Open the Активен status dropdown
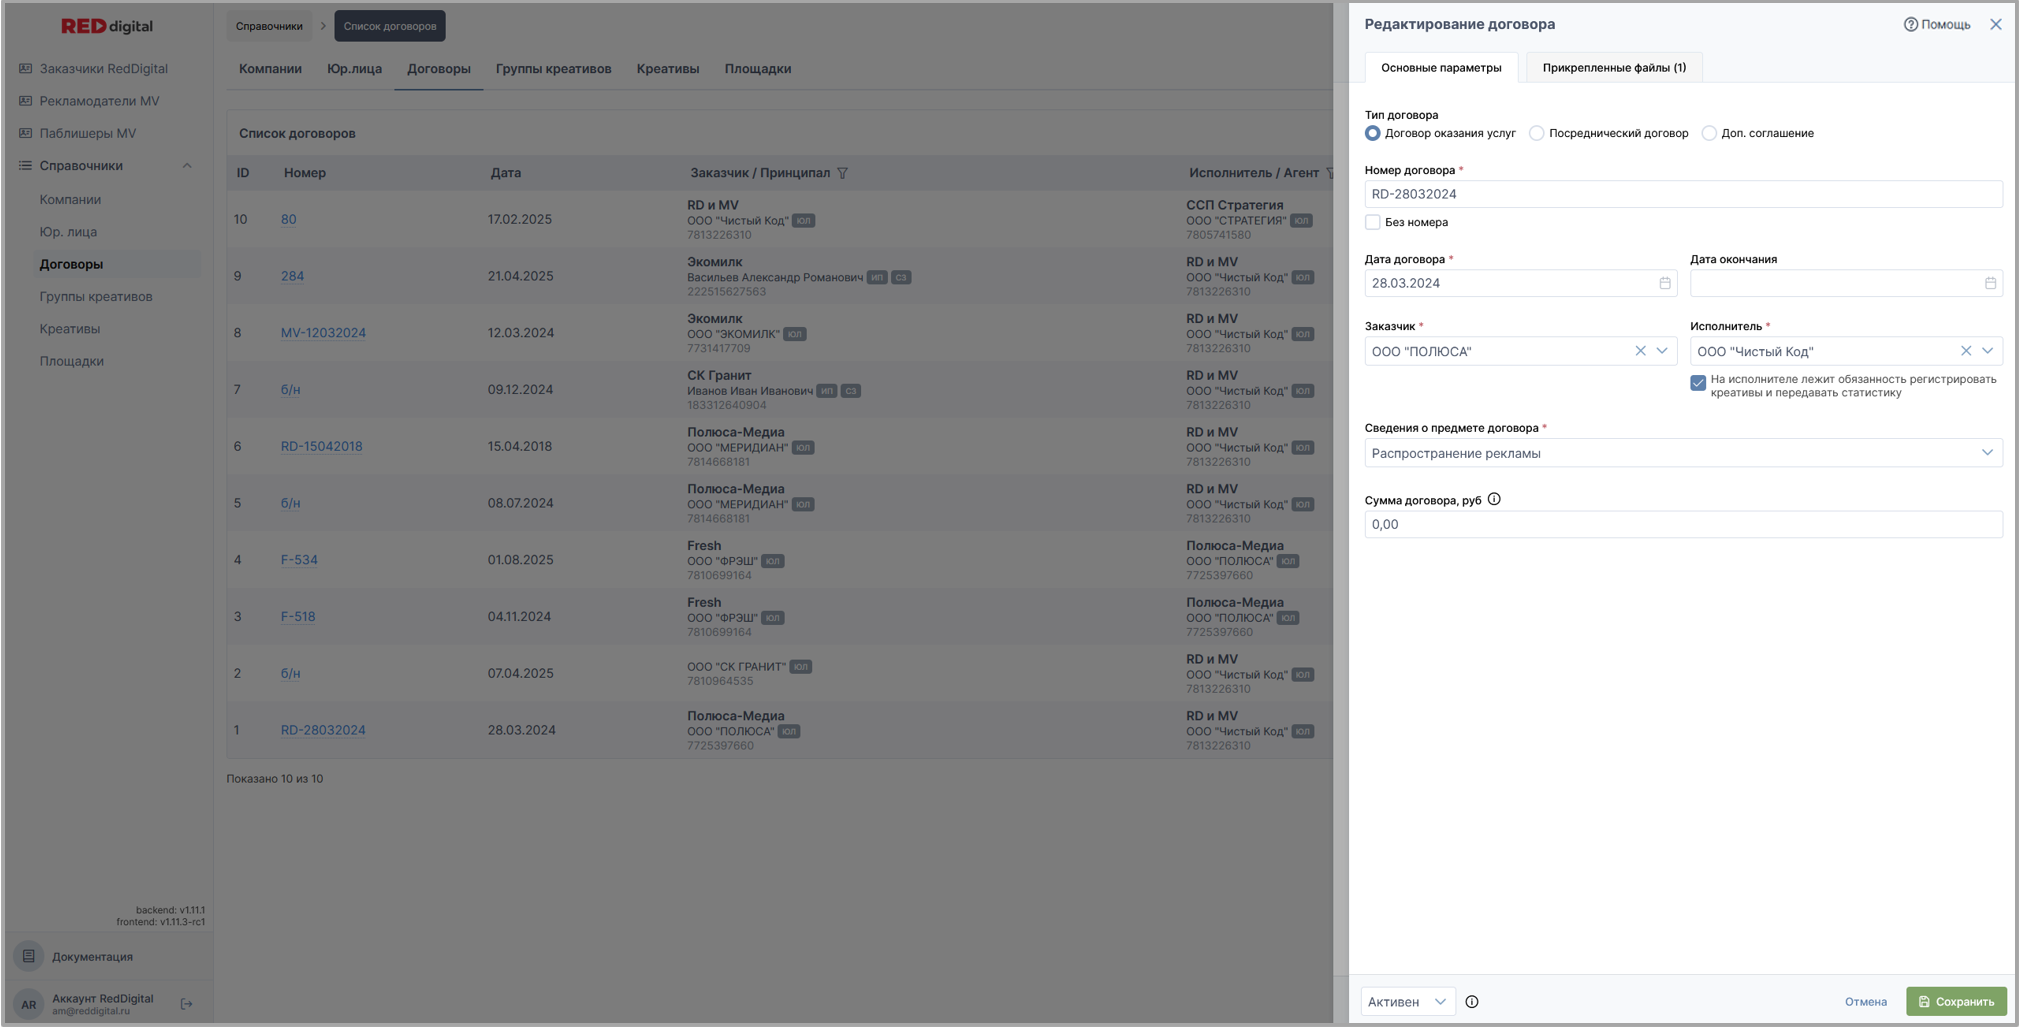Viewport: 2020px width, 1027px height. point(1408,1002)
